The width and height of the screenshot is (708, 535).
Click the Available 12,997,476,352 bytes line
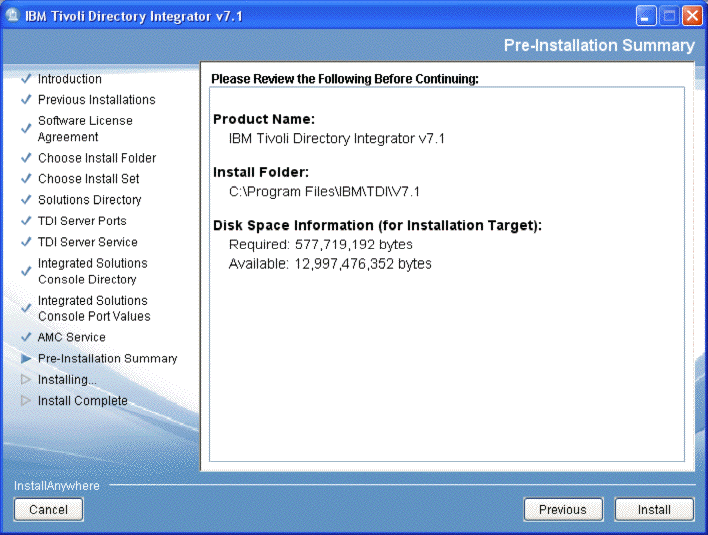pyautogui.click(x=330, y=264)
